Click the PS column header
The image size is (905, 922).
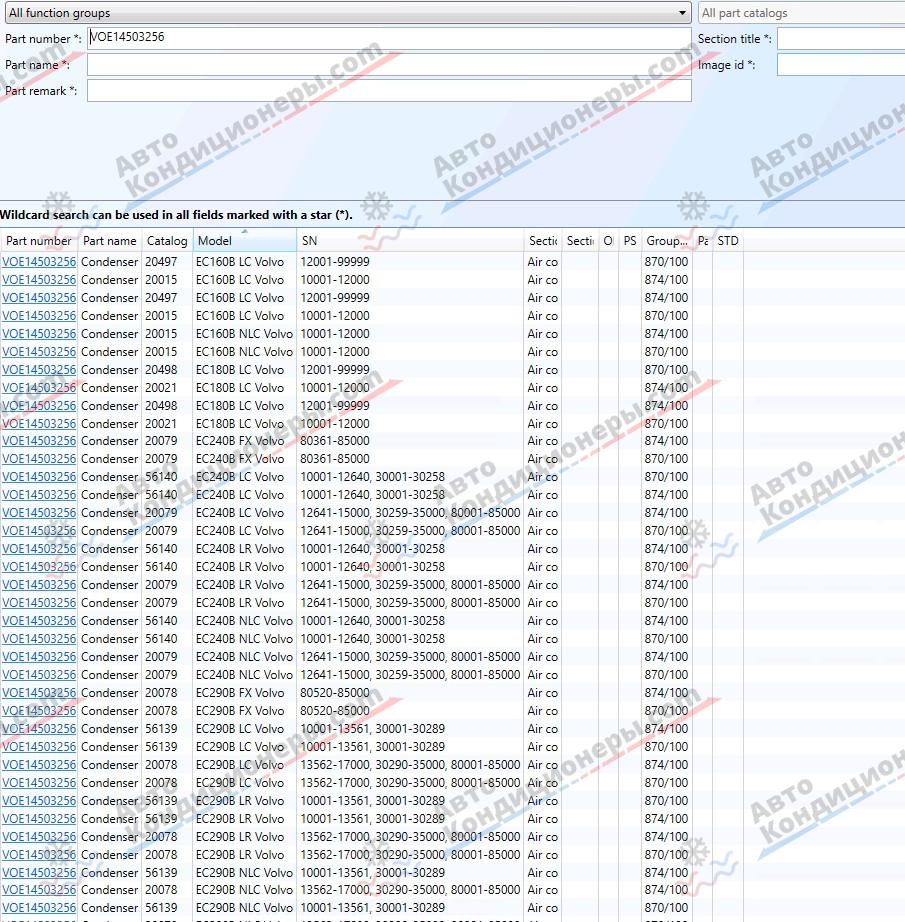(x=630, y=240)
